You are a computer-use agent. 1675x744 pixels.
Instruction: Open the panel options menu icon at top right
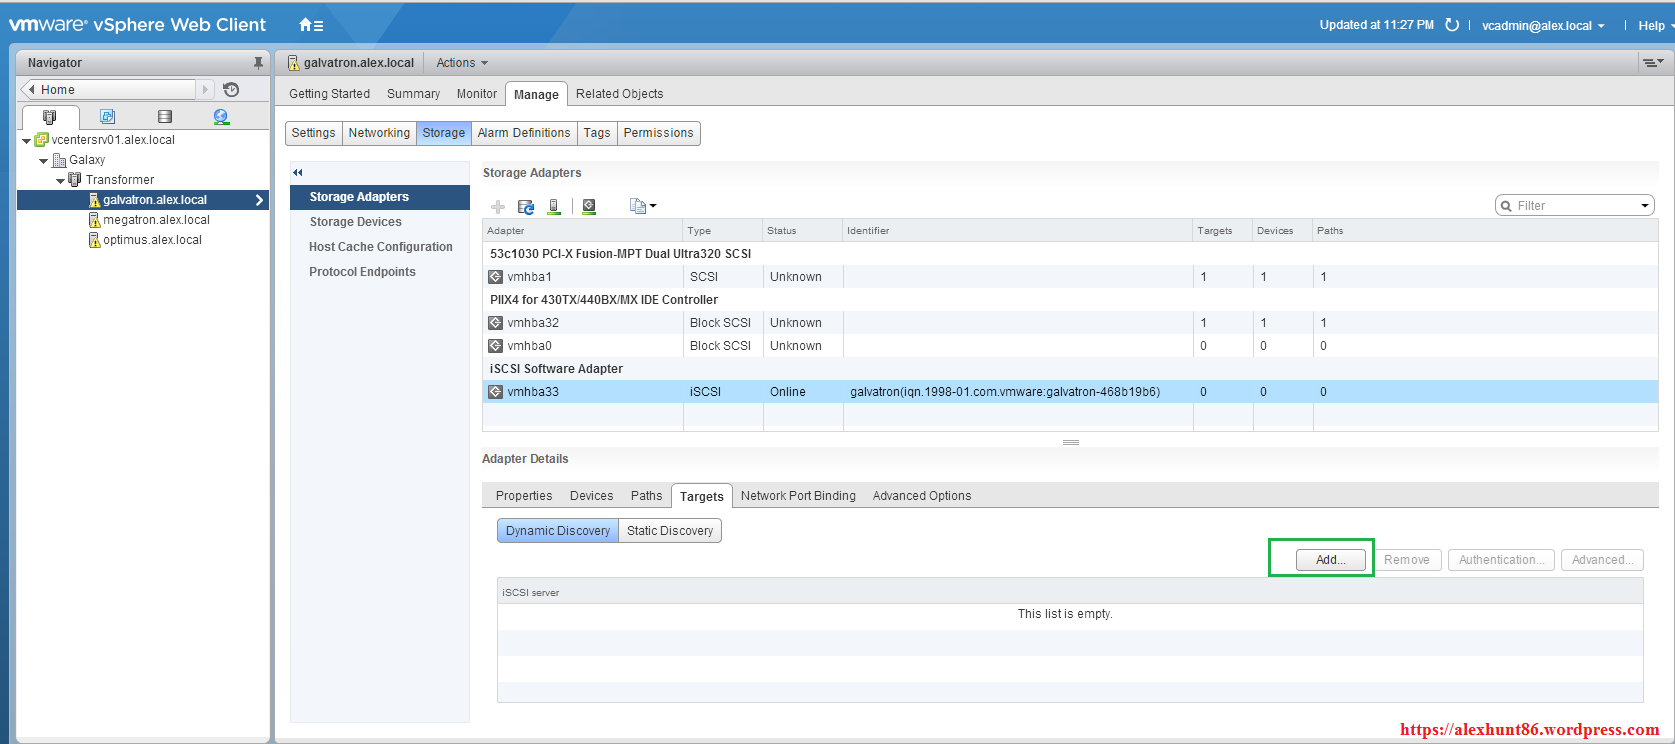click(x=1653, y=62)
